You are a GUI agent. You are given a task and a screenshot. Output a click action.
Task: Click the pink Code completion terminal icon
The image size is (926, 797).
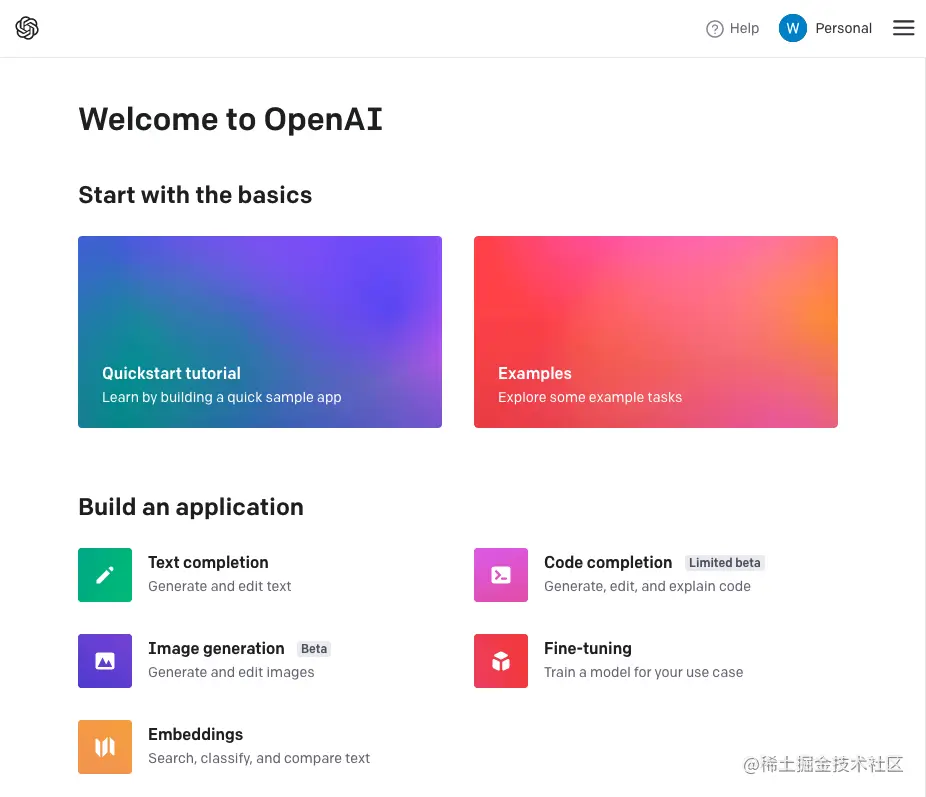coord(501,574)
